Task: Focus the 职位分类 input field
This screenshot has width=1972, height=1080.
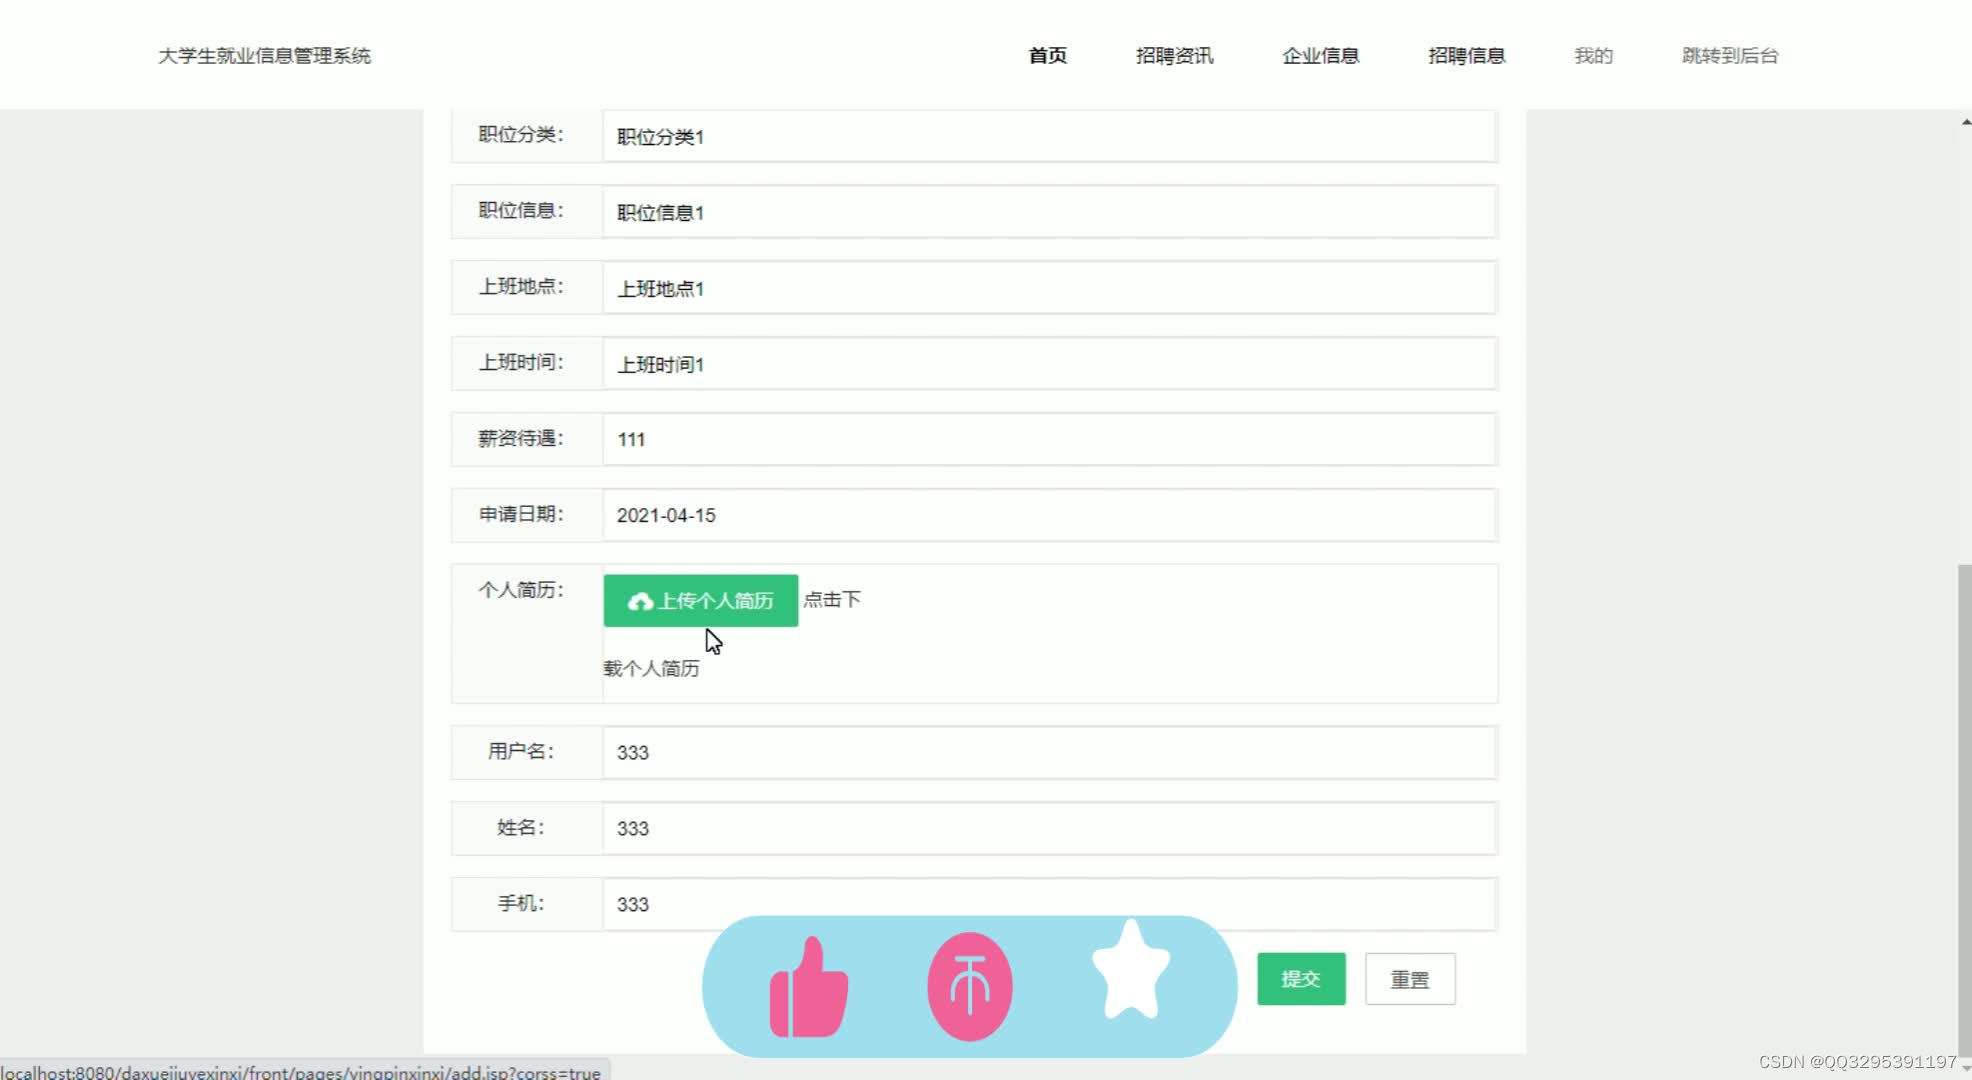Action: [1050, 136]
